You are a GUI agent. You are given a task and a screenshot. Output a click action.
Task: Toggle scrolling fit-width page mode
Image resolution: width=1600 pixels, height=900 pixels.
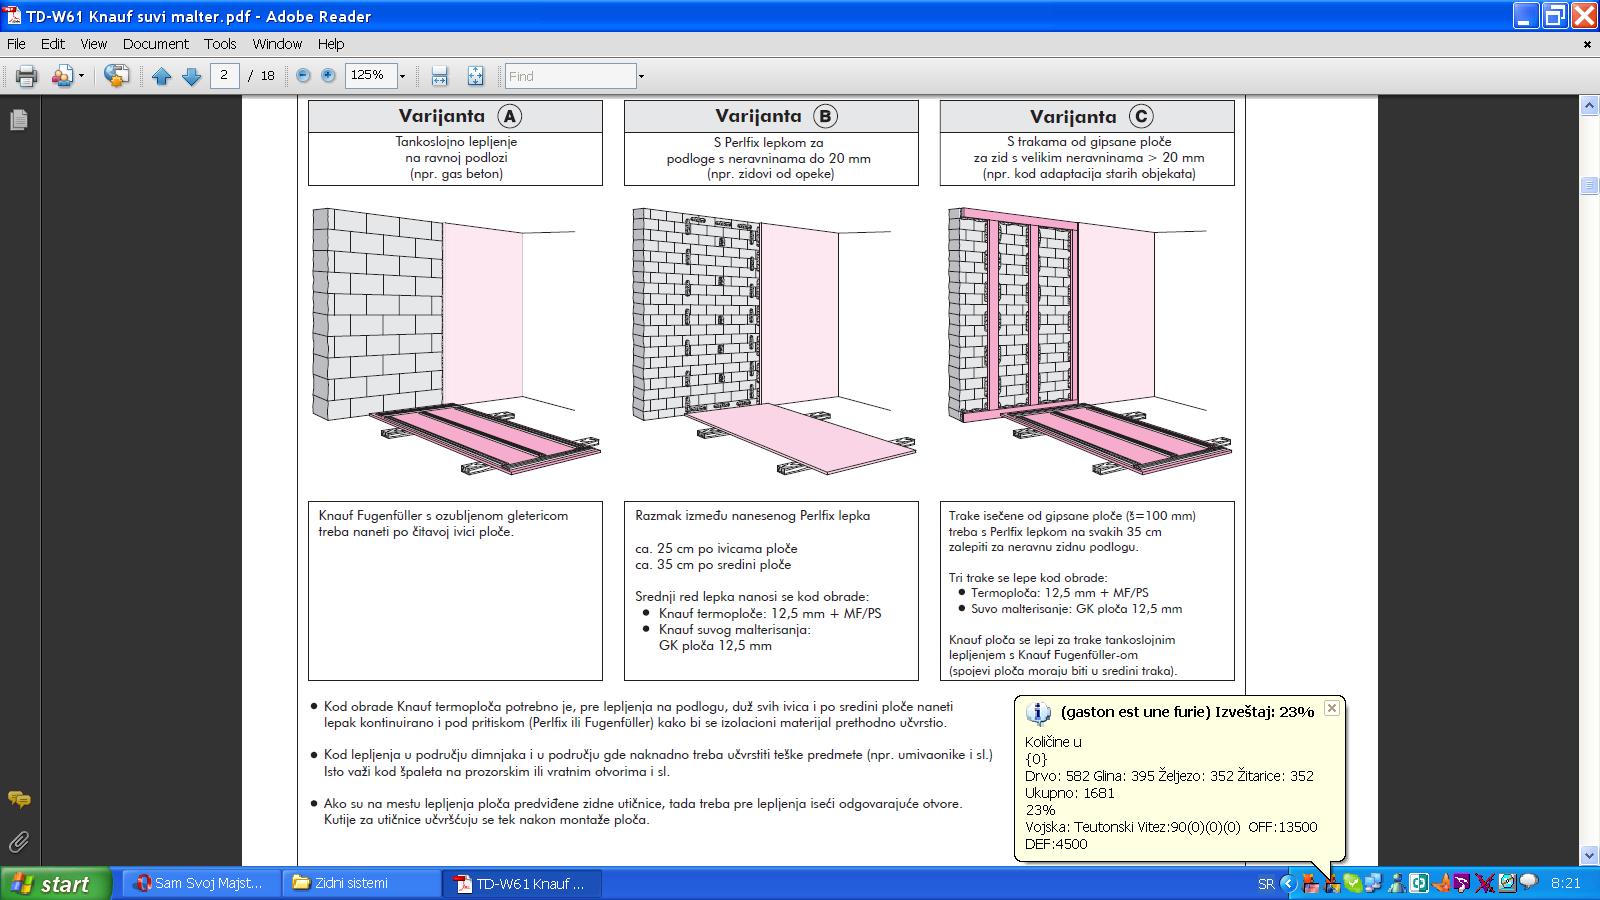pyautogui.click(x=439, y=76)
